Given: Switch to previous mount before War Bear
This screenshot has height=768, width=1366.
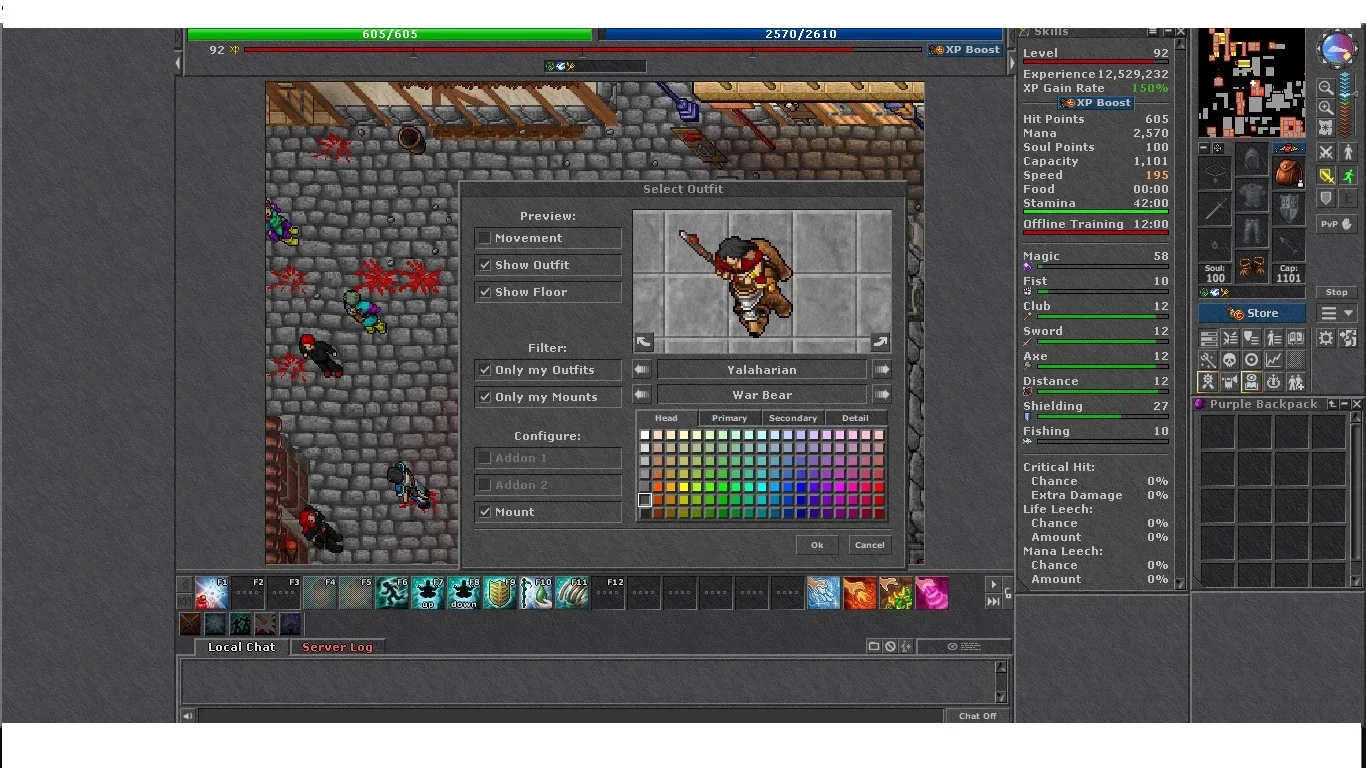Looking at the screenshot, I should tap(642, 395).
